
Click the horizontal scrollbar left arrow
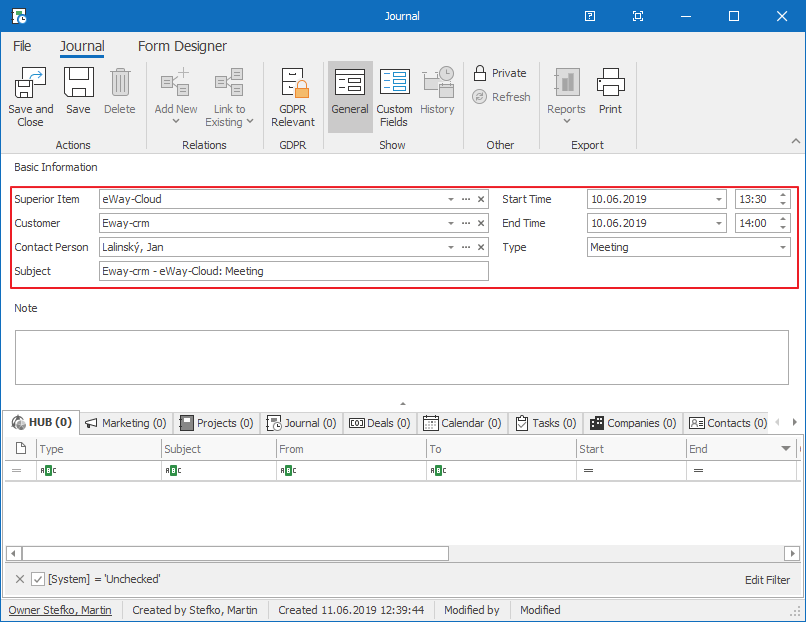(x=13, y=554)
